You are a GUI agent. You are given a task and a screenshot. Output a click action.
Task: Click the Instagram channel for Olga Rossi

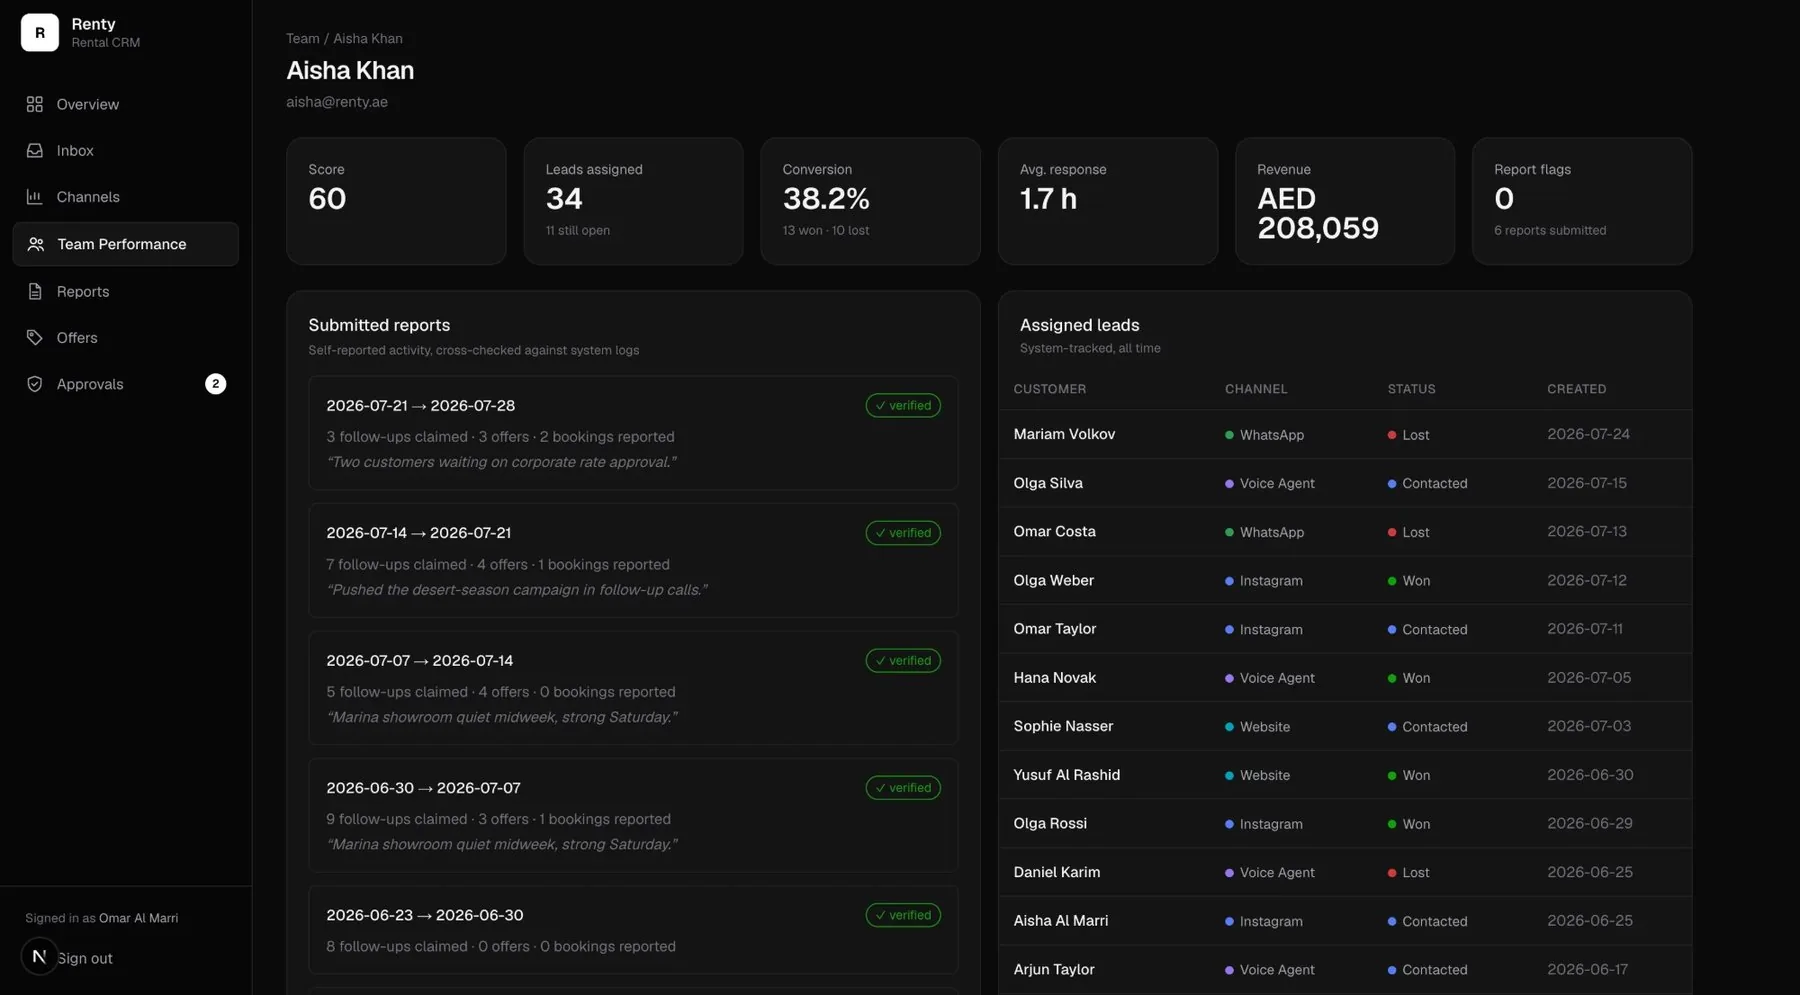[1264, 824]
